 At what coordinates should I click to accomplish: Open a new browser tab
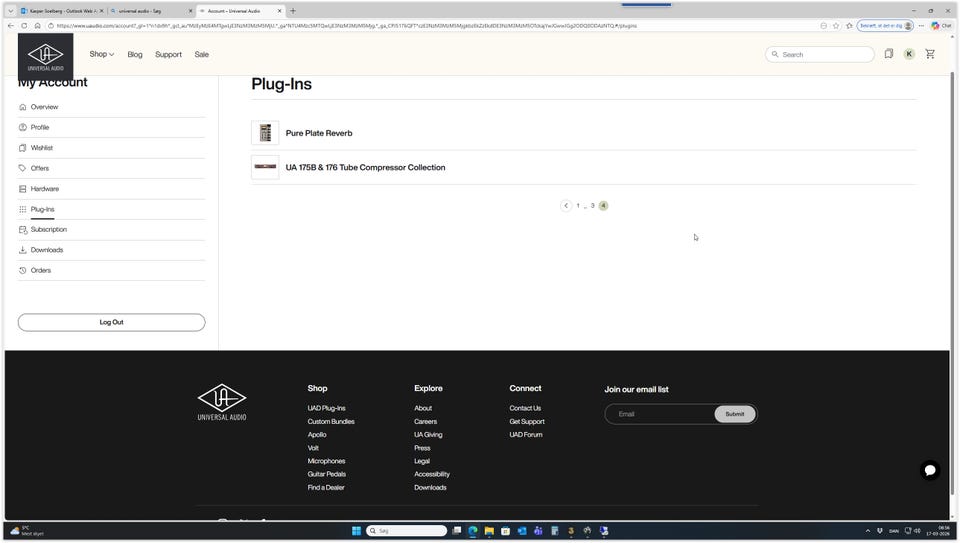point(293,10)
